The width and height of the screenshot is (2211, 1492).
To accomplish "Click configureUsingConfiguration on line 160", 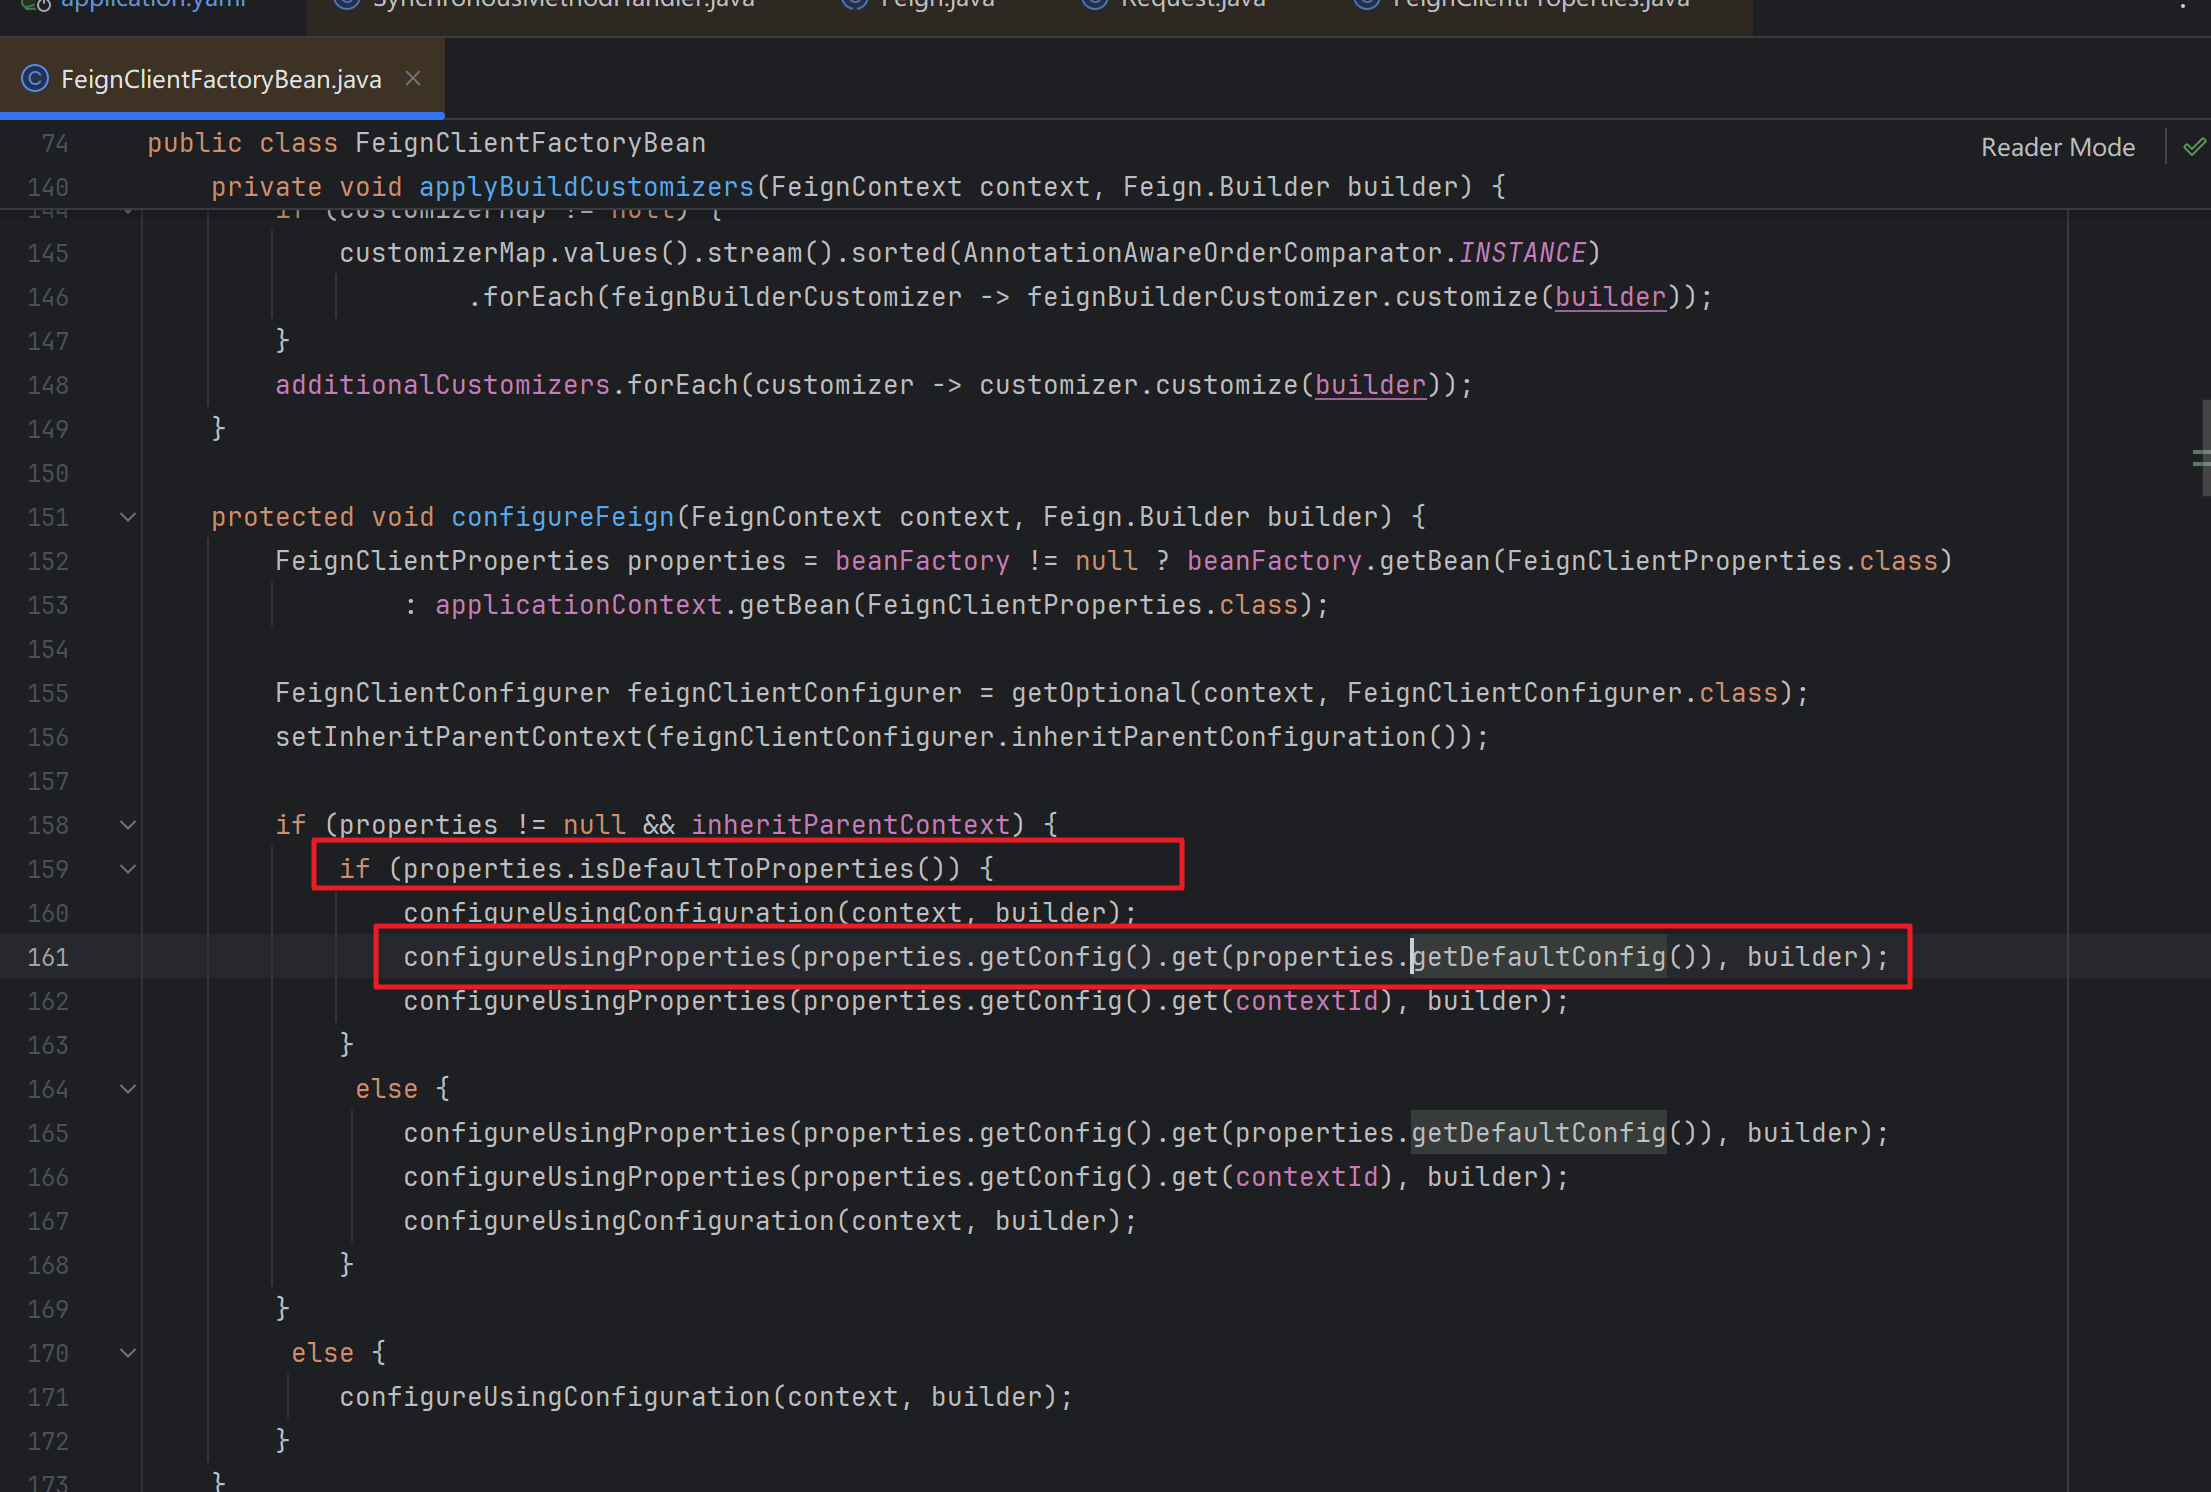I will [x=619, y=913].
